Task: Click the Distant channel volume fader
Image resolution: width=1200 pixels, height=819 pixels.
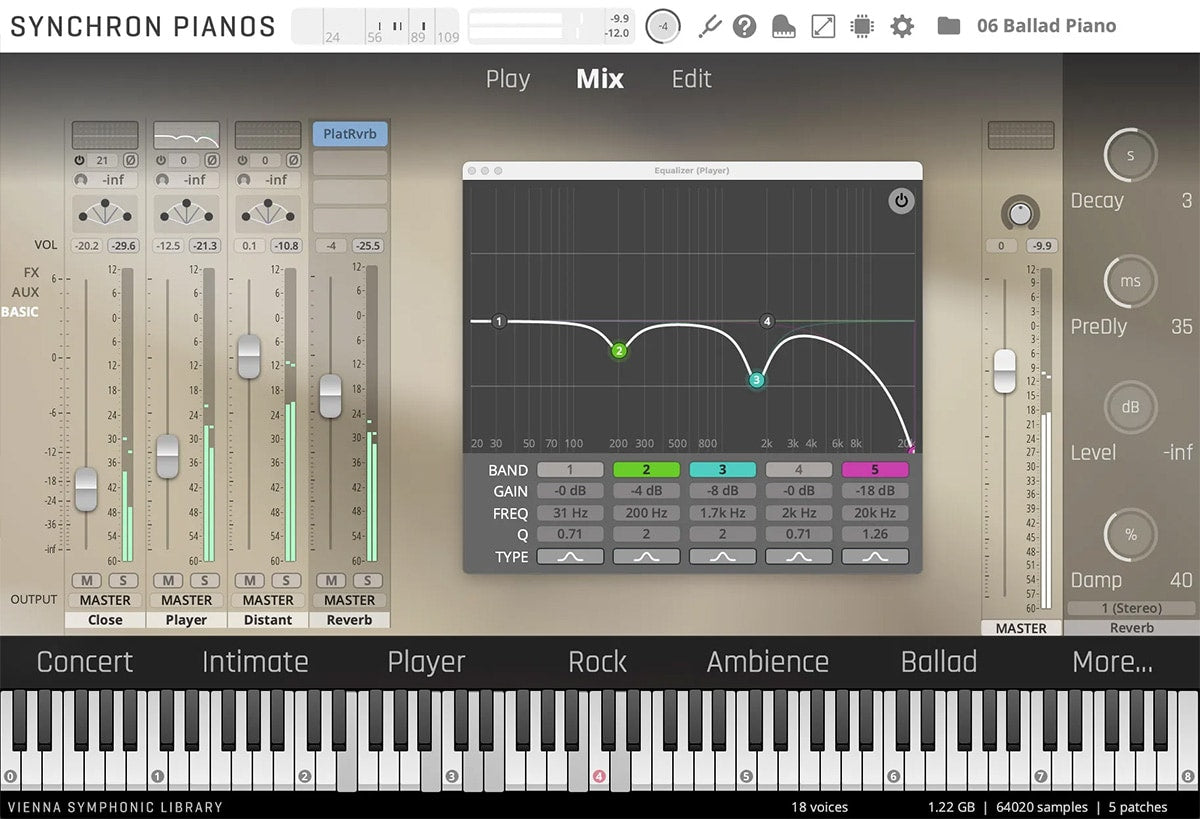Action: 249,357
